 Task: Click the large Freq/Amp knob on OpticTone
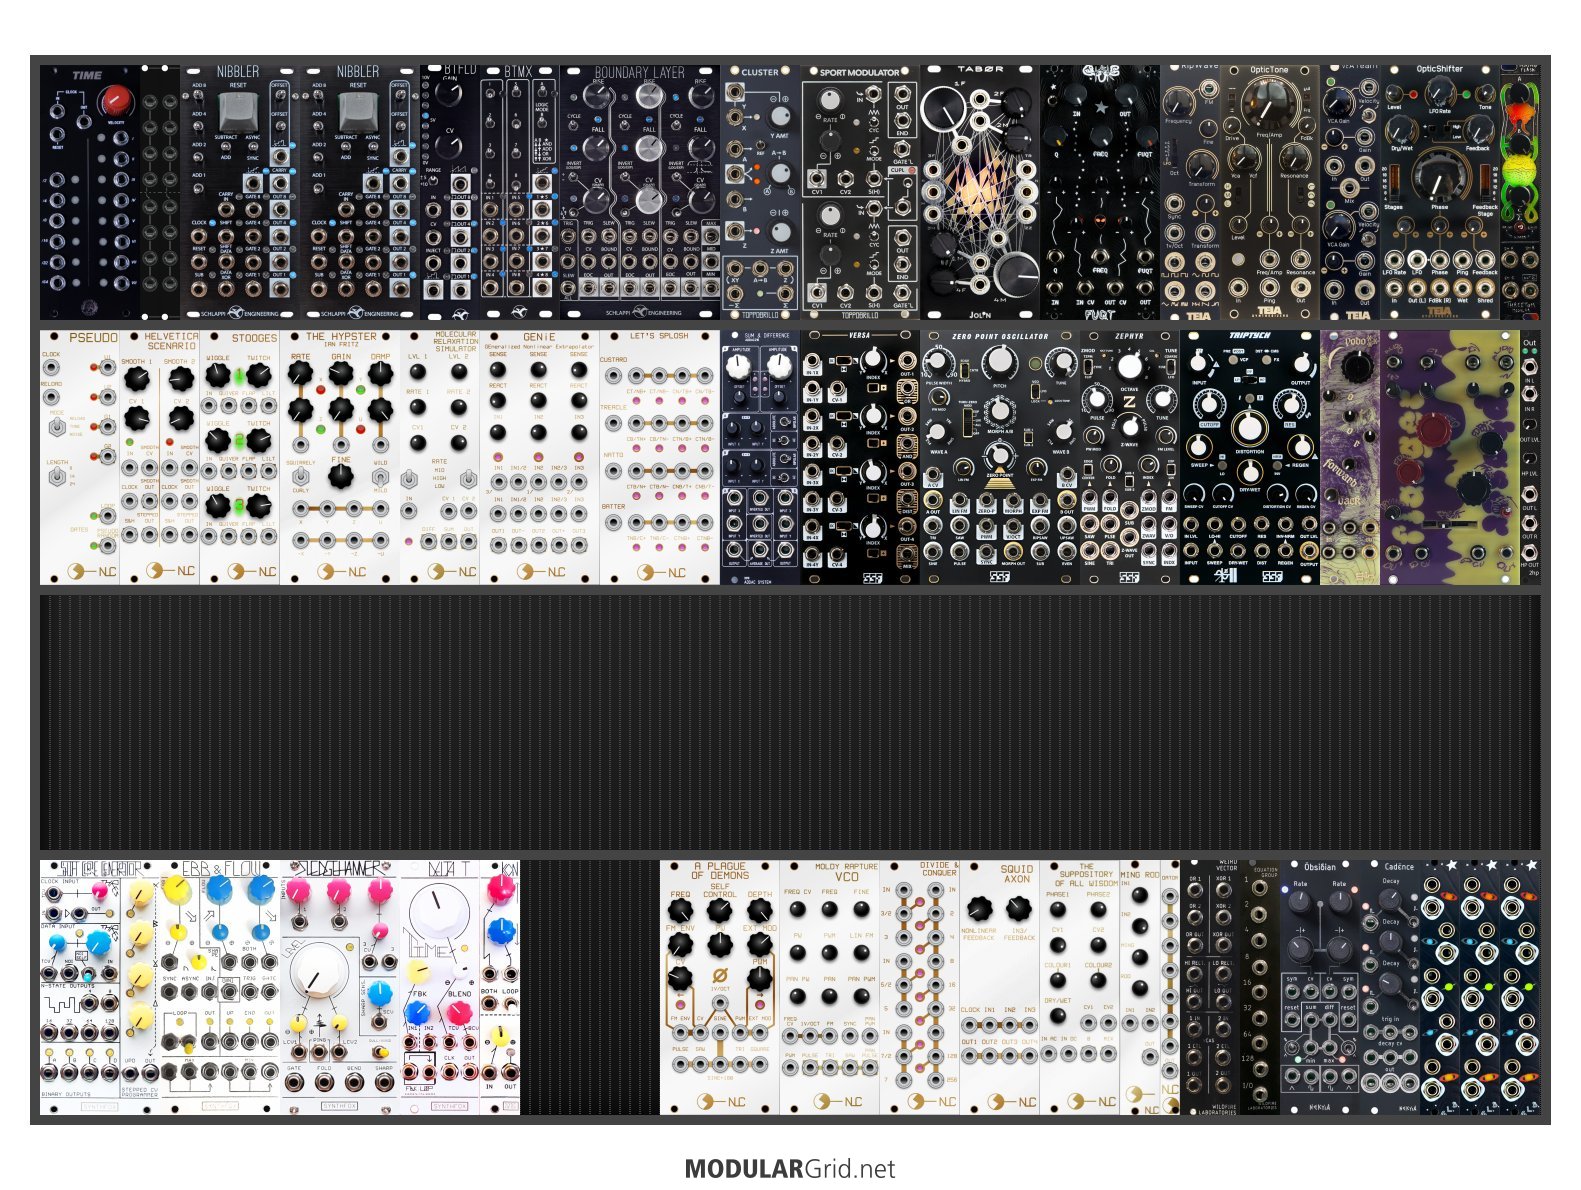tap(1269, 104)
